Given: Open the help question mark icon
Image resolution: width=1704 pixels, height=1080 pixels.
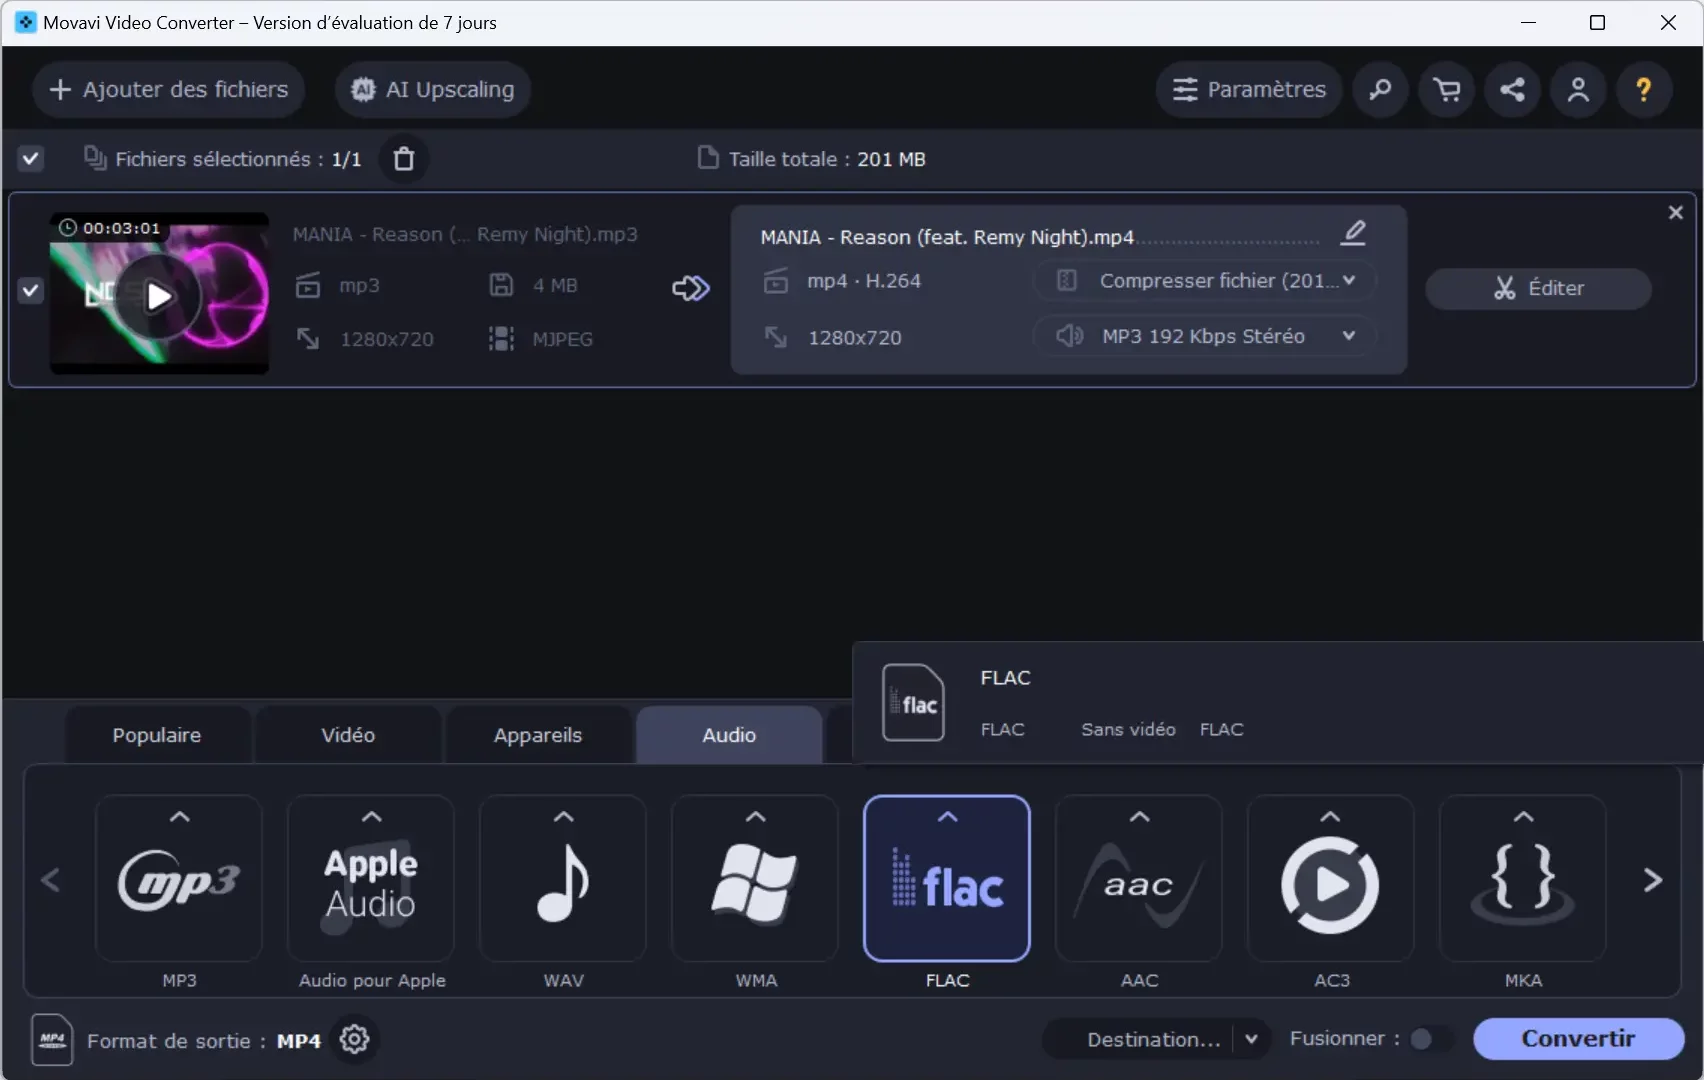Looking at the screenshot, I should coord(1643,90).
